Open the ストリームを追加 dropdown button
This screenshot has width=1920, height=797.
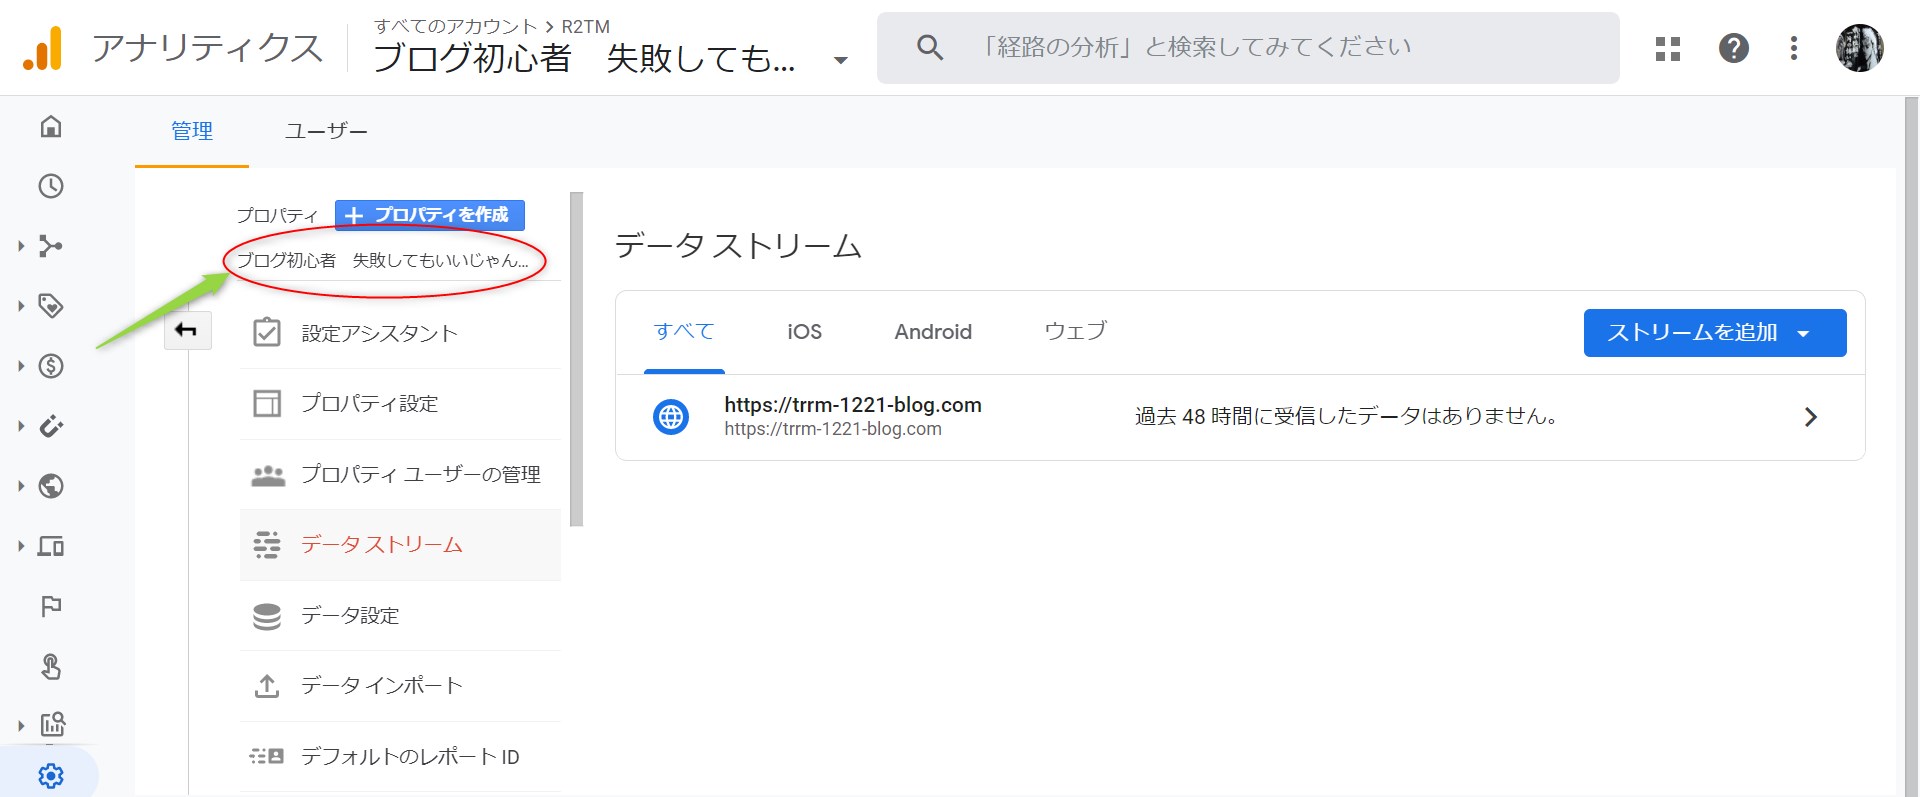(x=1714, y=333)
